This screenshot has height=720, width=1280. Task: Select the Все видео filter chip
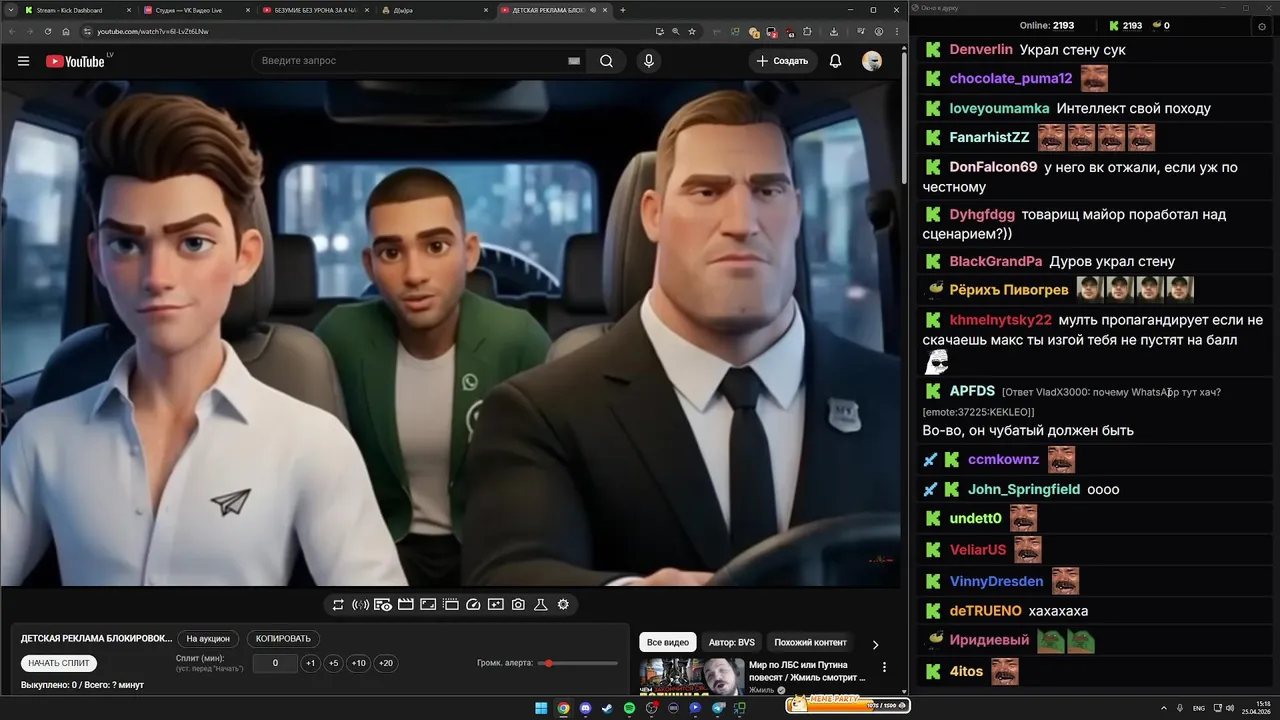pyautogui.click(x=668, y=642)
